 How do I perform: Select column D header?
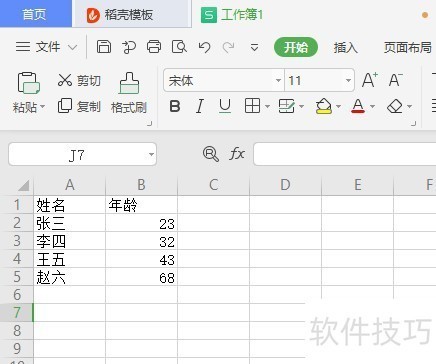286,185
